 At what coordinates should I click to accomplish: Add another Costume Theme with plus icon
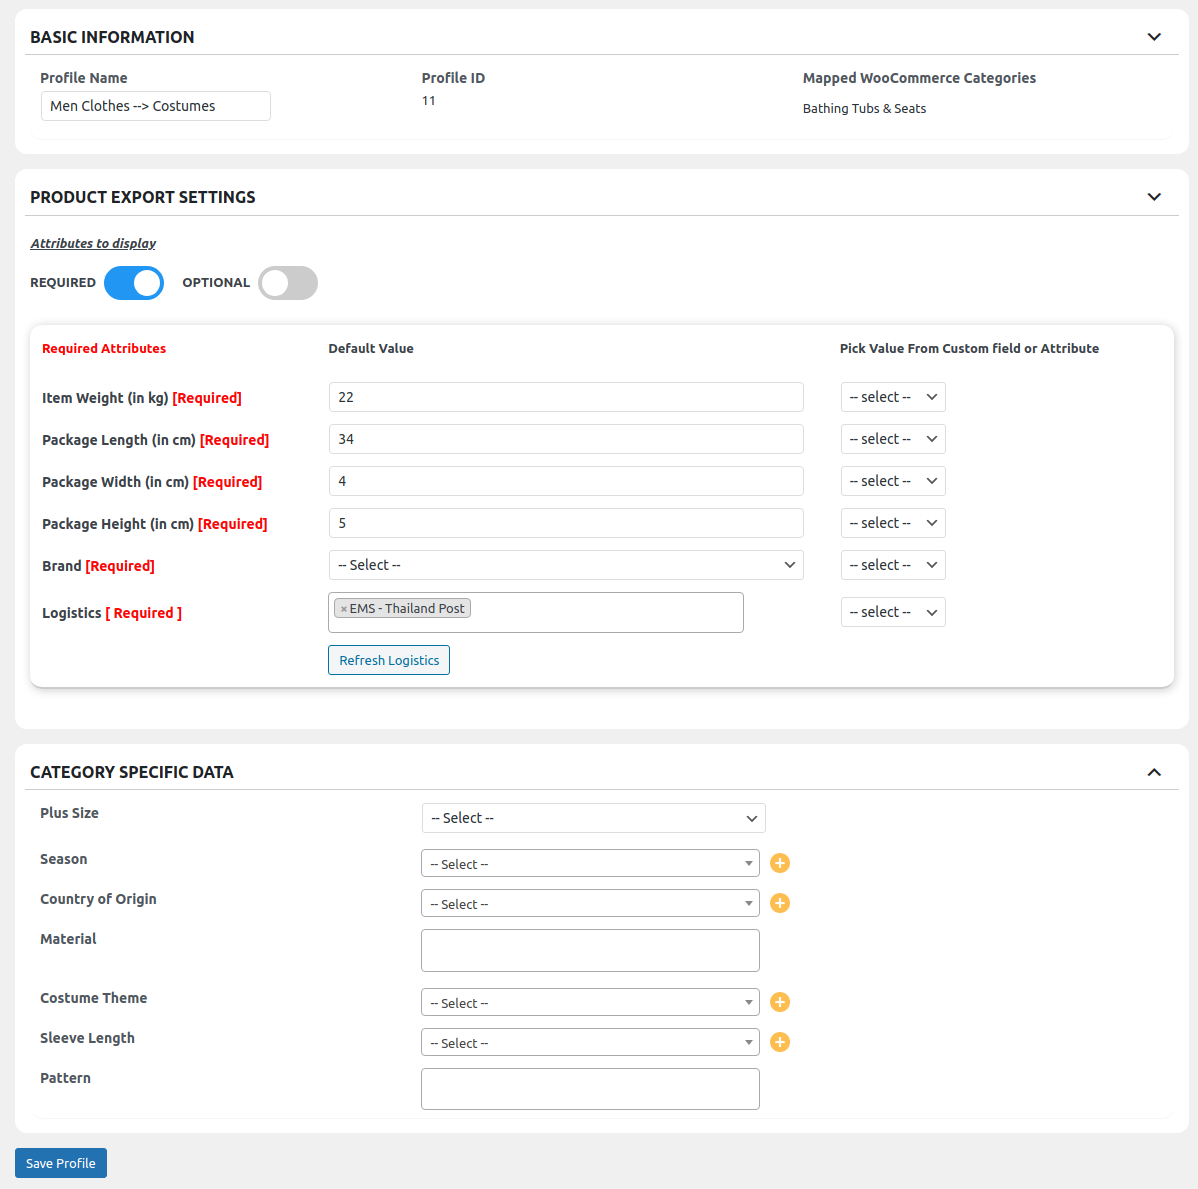click(779, 1001)
